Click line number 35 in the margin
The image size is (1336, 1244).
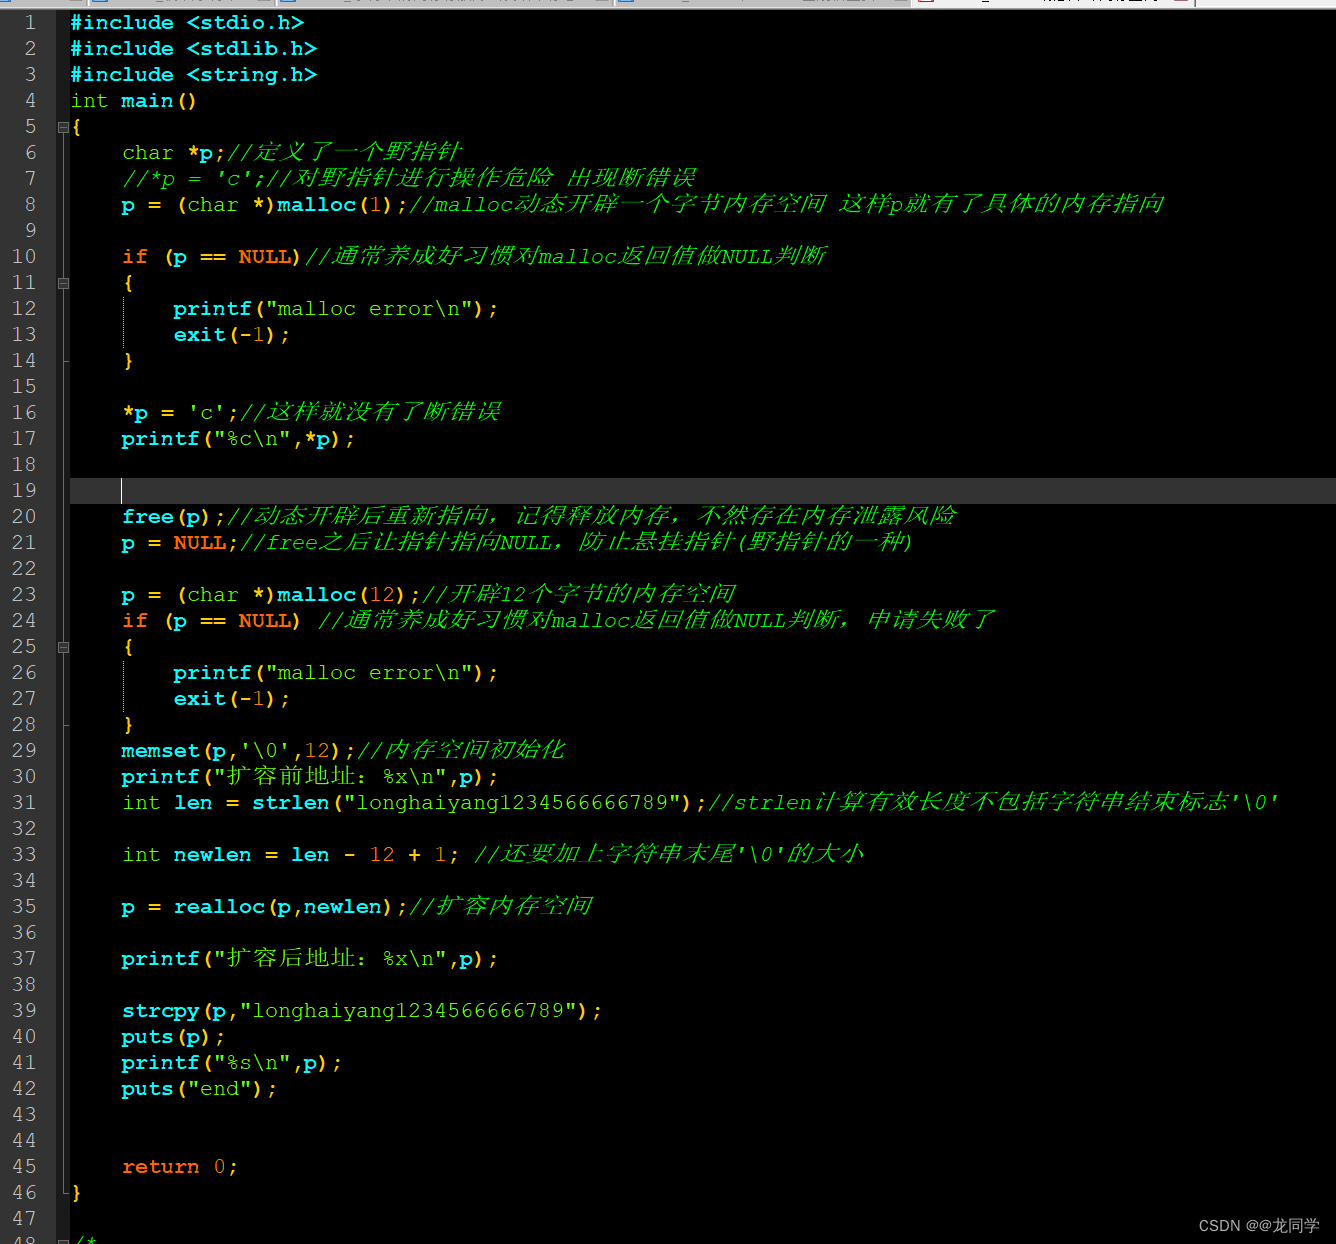point(24,906)
